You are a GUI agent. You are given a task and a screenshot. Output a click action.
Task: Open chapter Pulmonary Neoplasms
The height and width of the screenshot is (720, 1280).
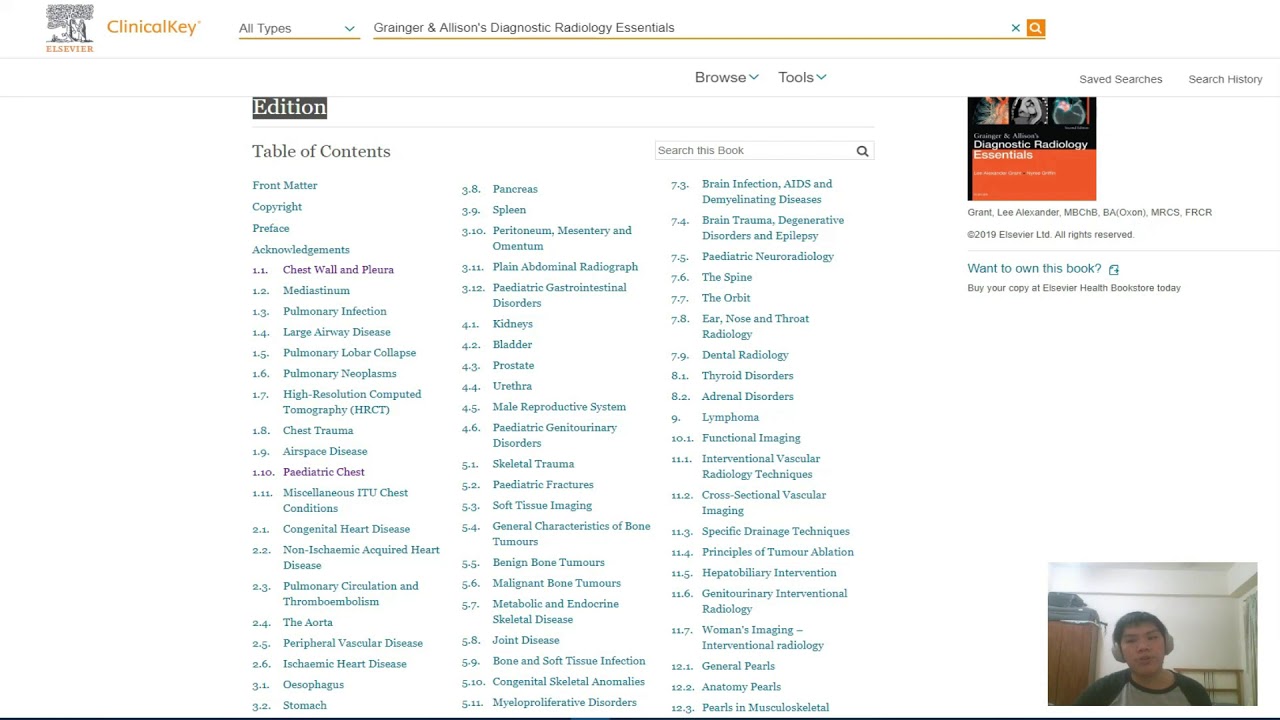[339, 374]
